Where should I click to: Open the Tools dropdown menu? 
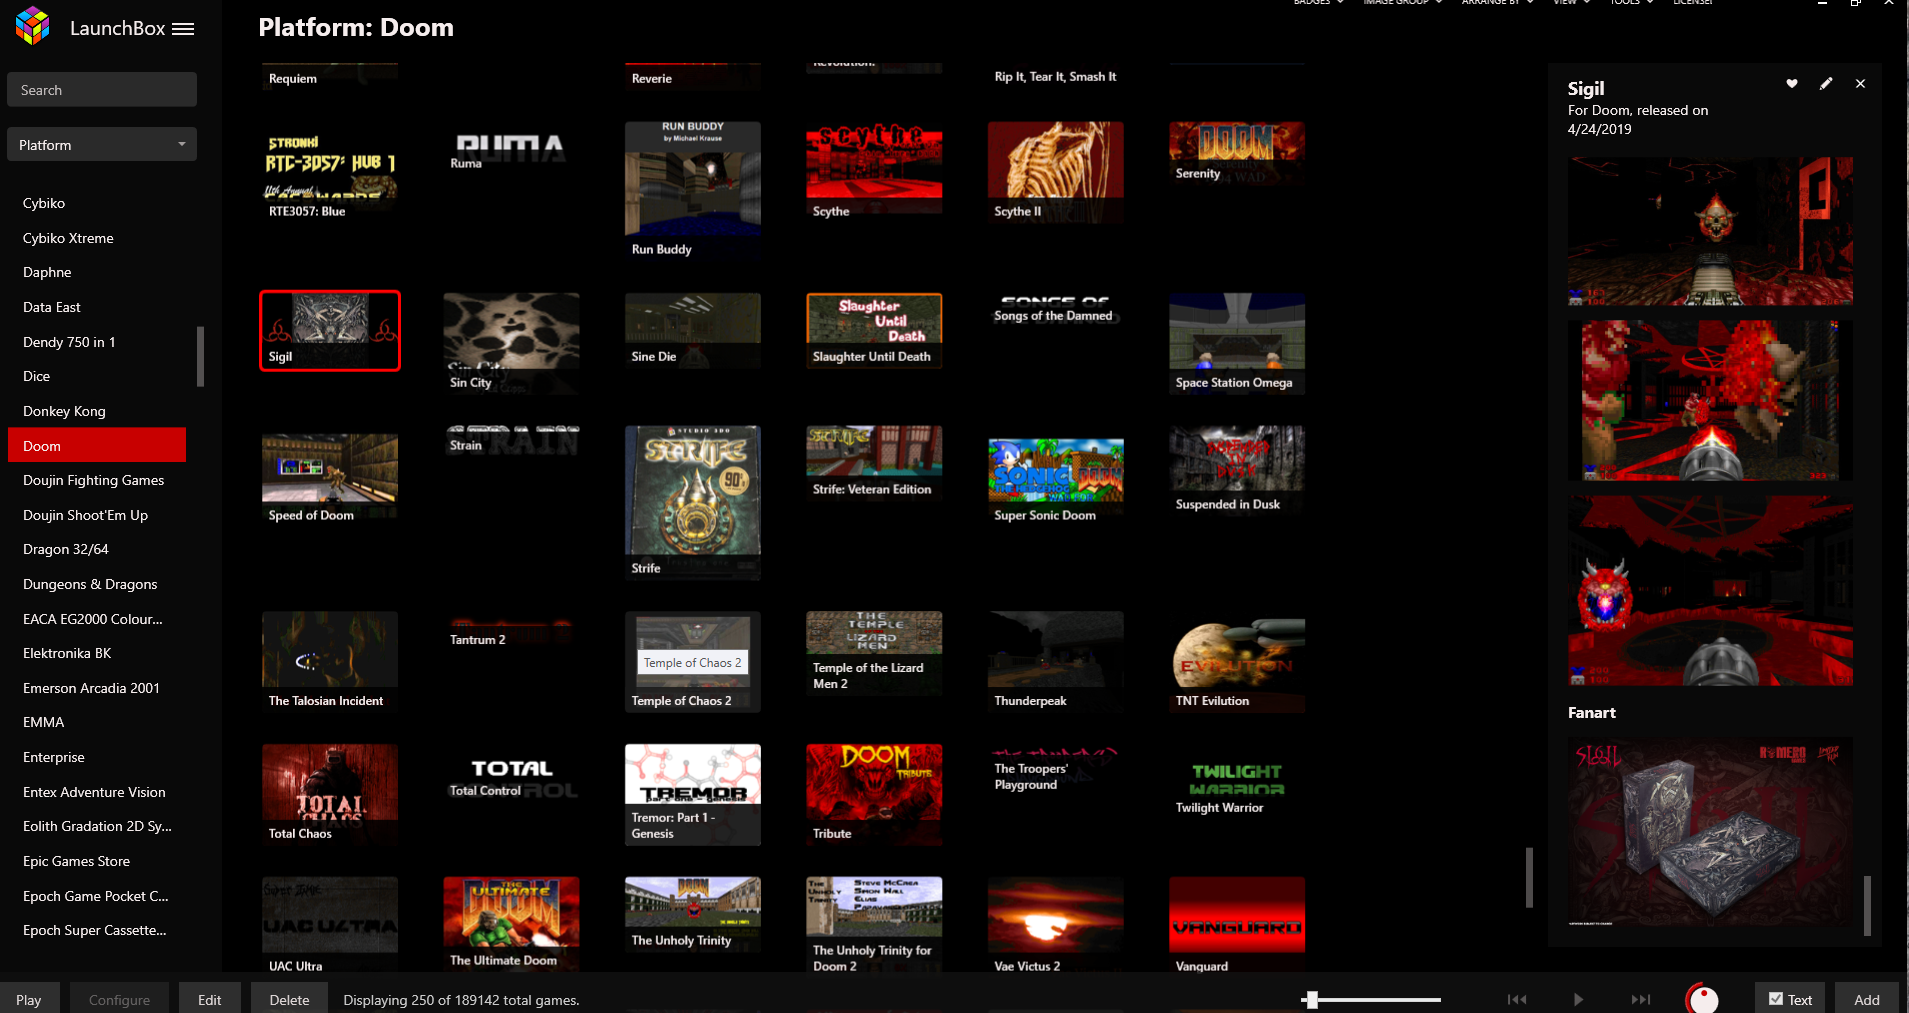pos(1631,3)
